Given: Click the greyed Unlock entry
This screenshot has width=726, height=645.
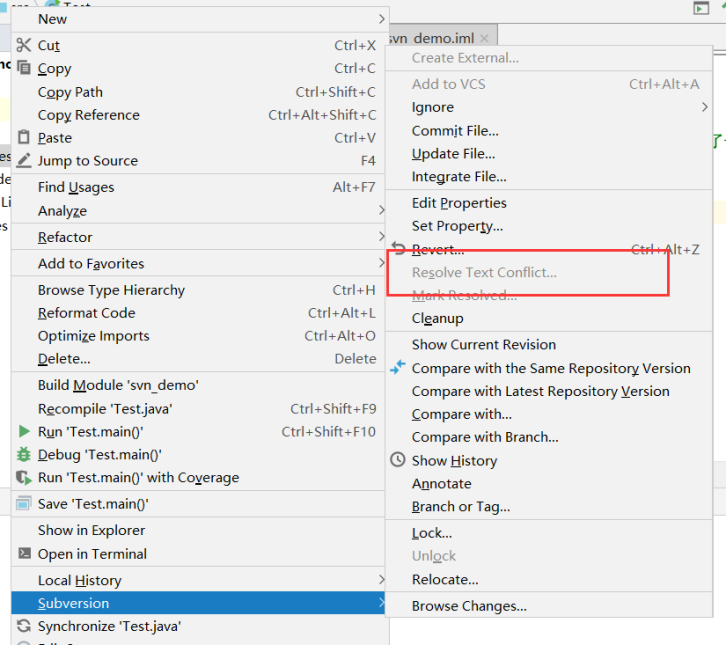Looking at the screenshot, I should coord(549,556).
